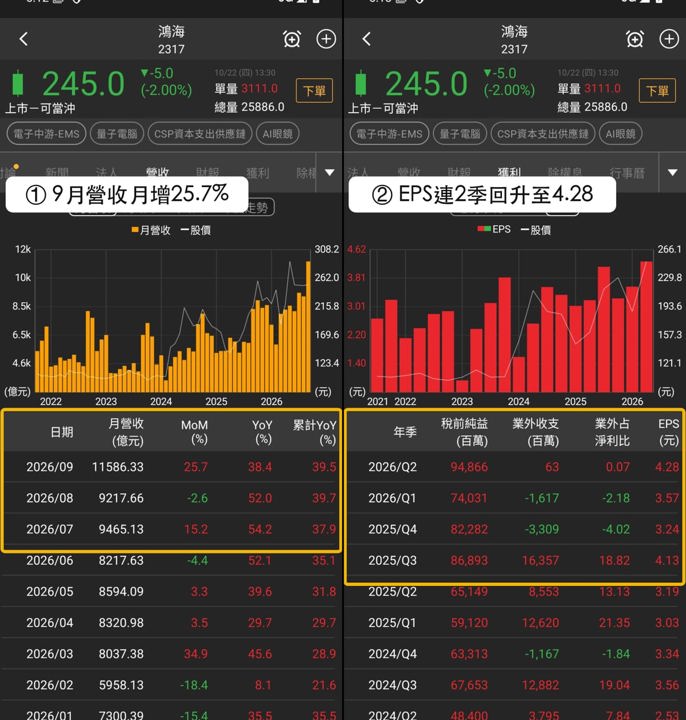Tap the back arrow in right panel
Screen dimensions: 686x720
coord(366,39)
